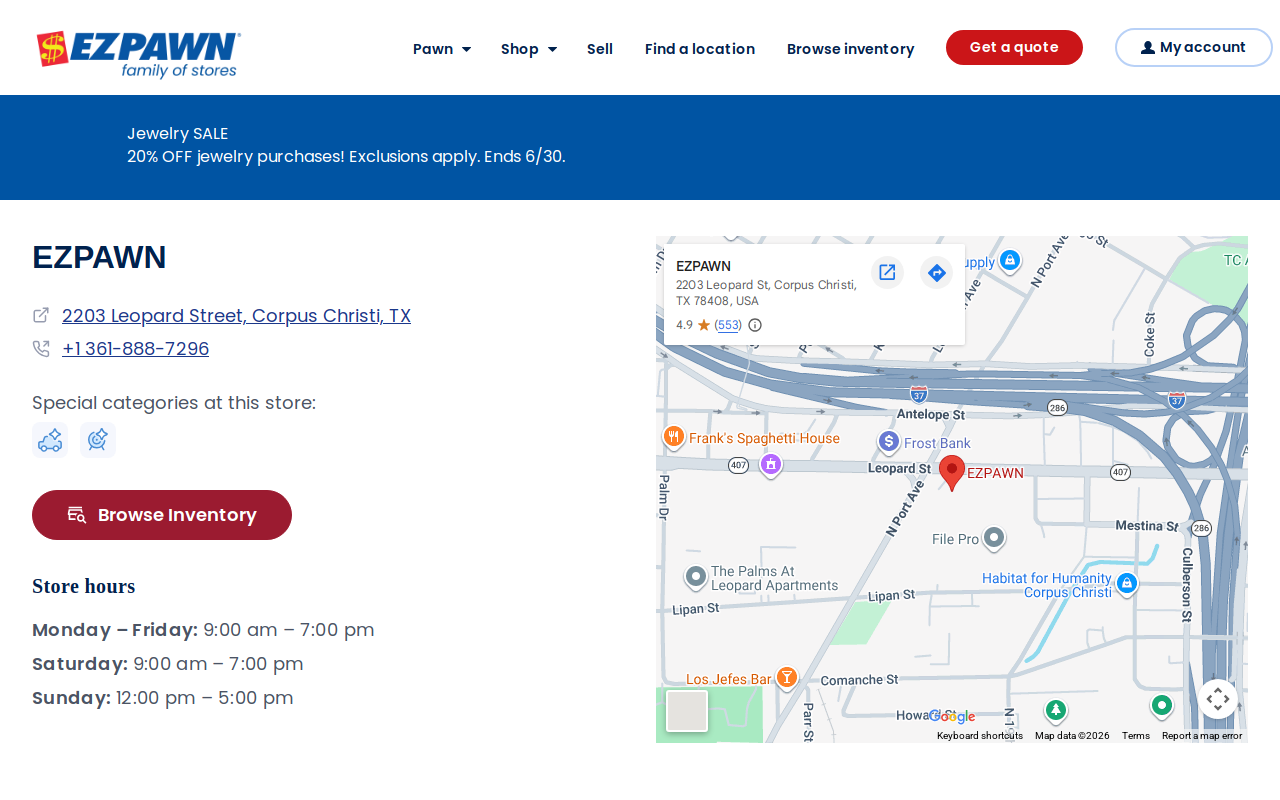Click the Jewelry SALE banner text
Image resolution: width=1280 pixels, height=800 pixels.
[x=177, y=133]
